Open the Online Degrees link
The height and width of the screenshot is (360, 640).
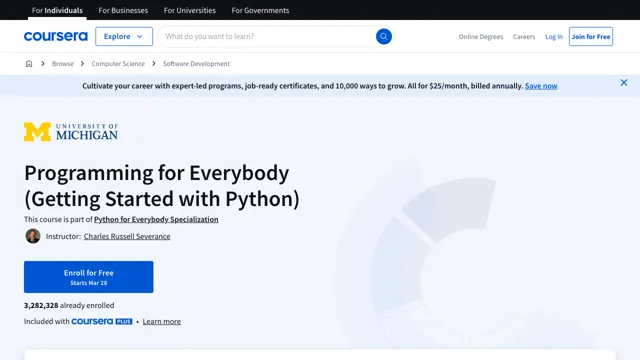481,37
